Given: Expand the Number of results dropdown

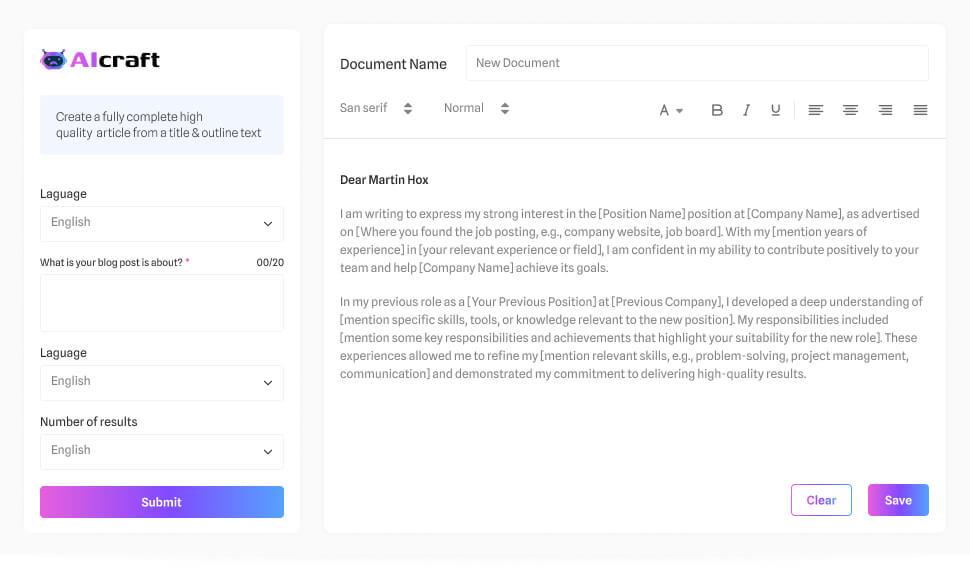Looking at the screenshot, I should click(161, 451).
